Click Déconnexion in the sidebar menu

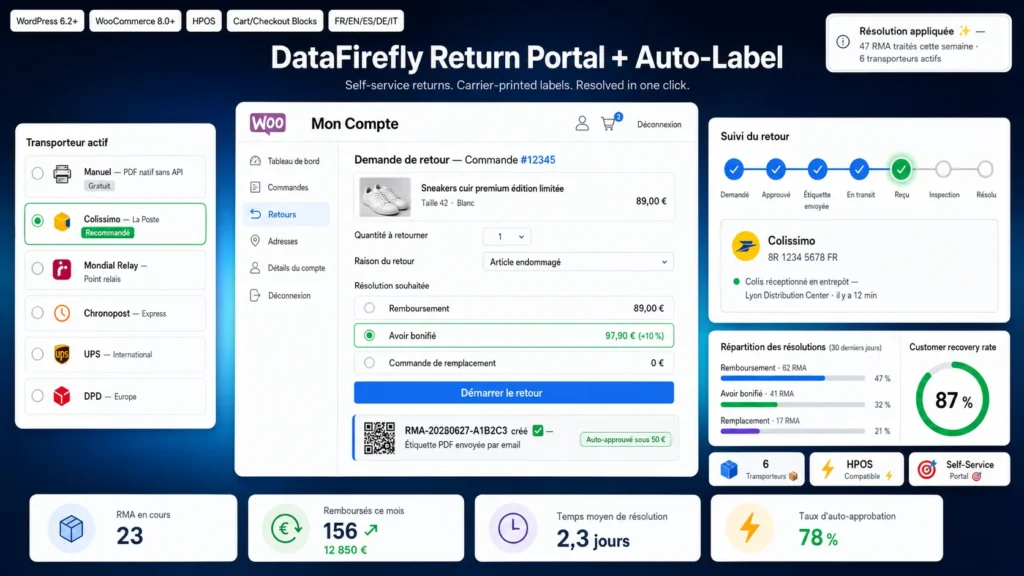tap(287, 295)
